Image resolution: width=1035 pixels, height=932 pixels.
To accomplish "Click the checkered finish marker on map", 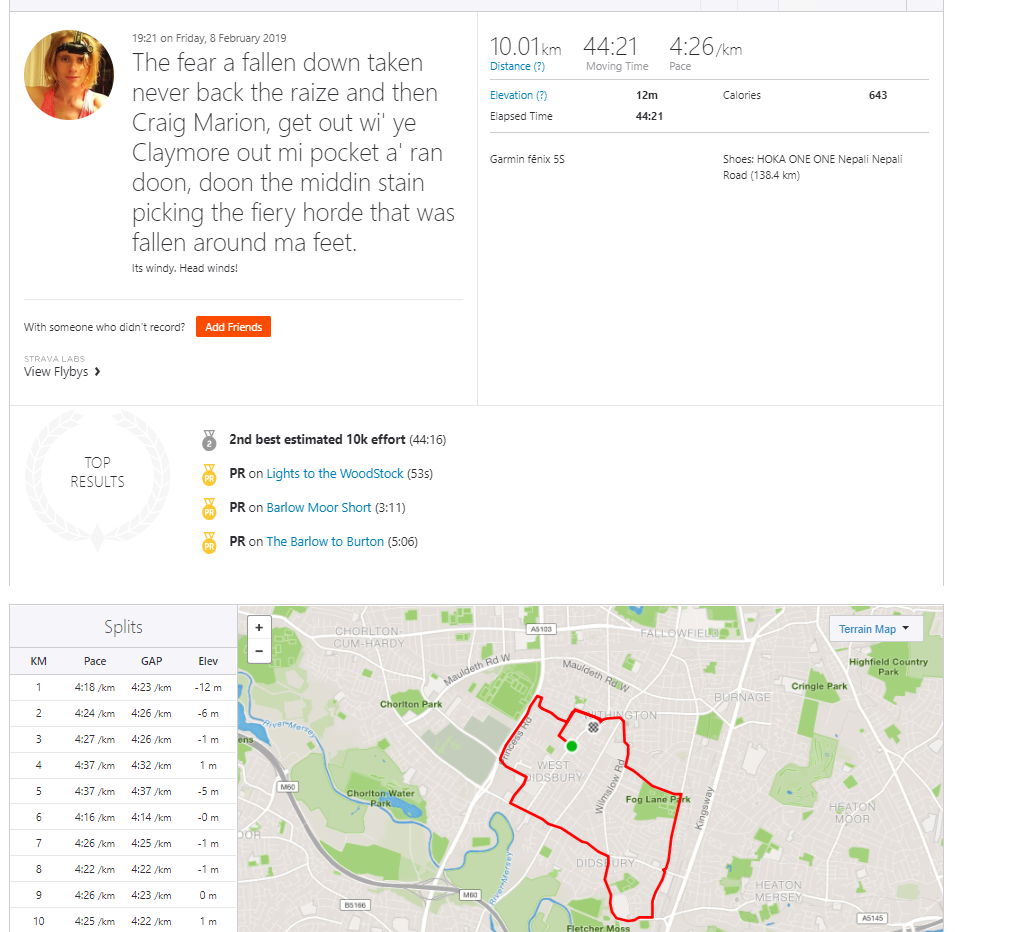I will pyautogui.click(x=593, y=728).
